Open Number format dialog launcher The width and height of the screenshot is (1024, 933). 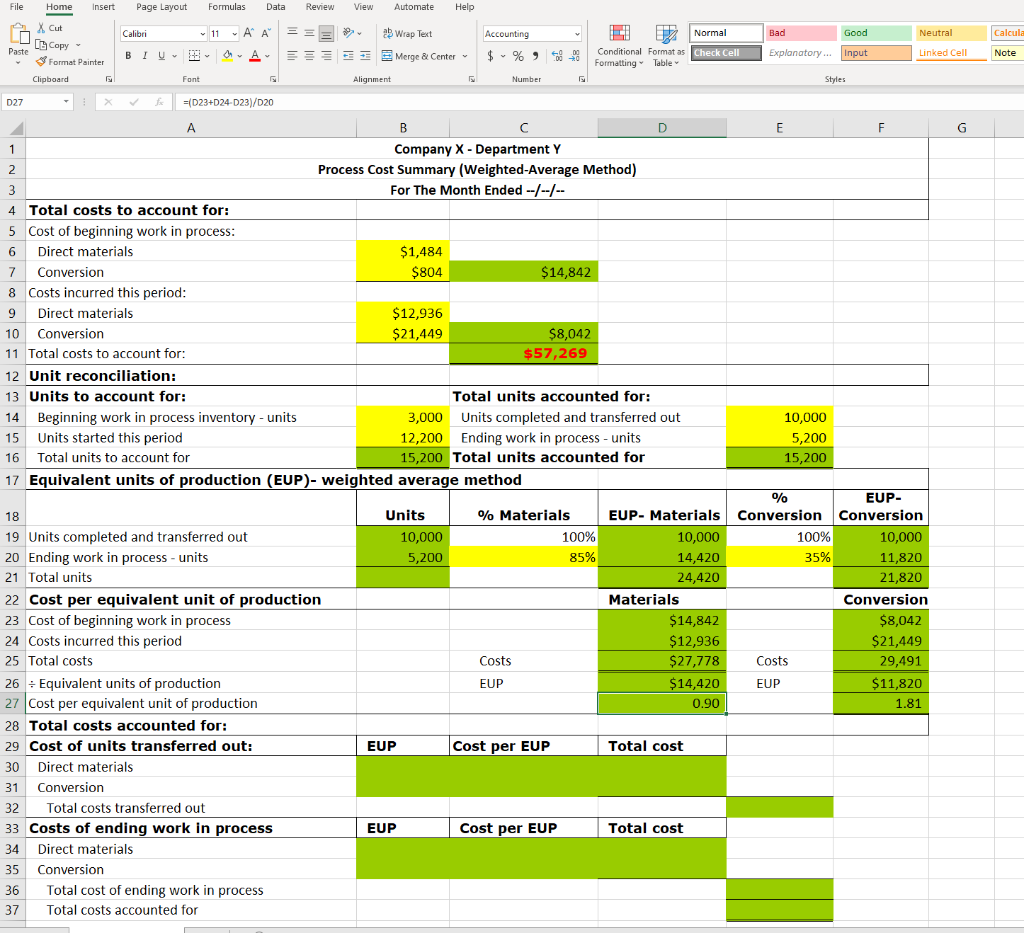coord(581,79)
